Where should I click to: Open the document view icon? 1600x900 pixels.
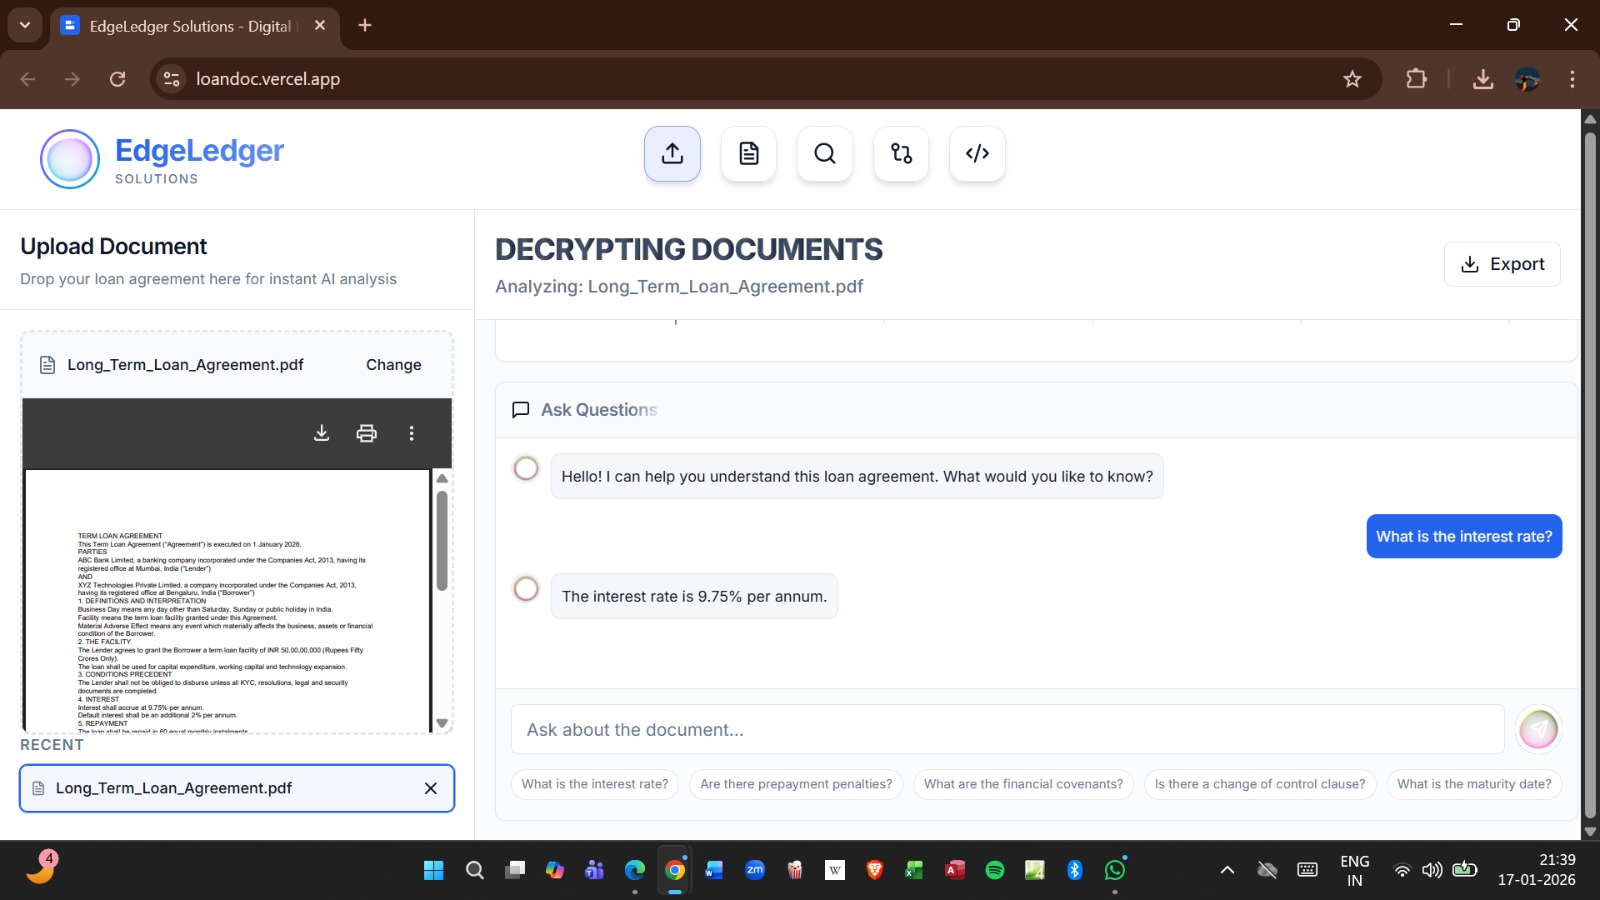coord(749,154)
